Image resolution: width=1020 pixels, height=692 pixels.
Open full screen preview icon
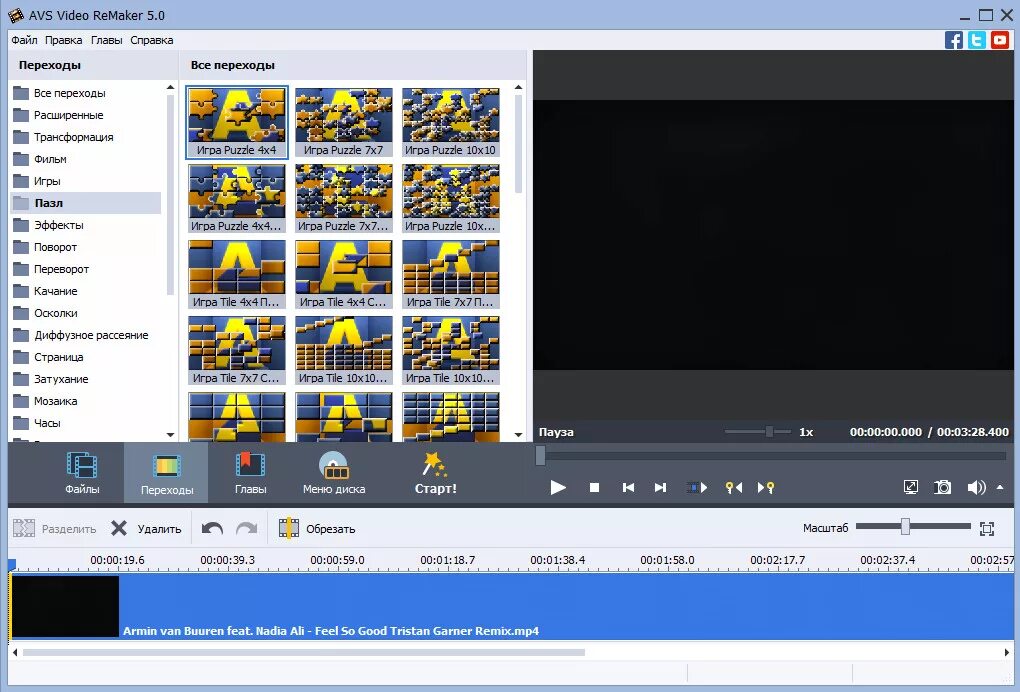tap(911, 487)
